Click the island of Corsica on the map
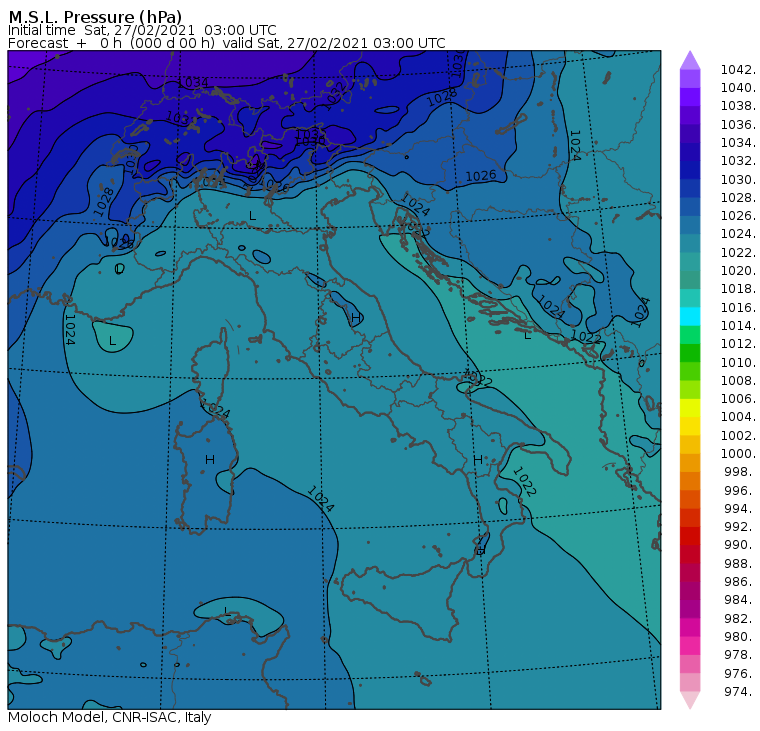This screenshot has height=731, width=760. (211, 365)
